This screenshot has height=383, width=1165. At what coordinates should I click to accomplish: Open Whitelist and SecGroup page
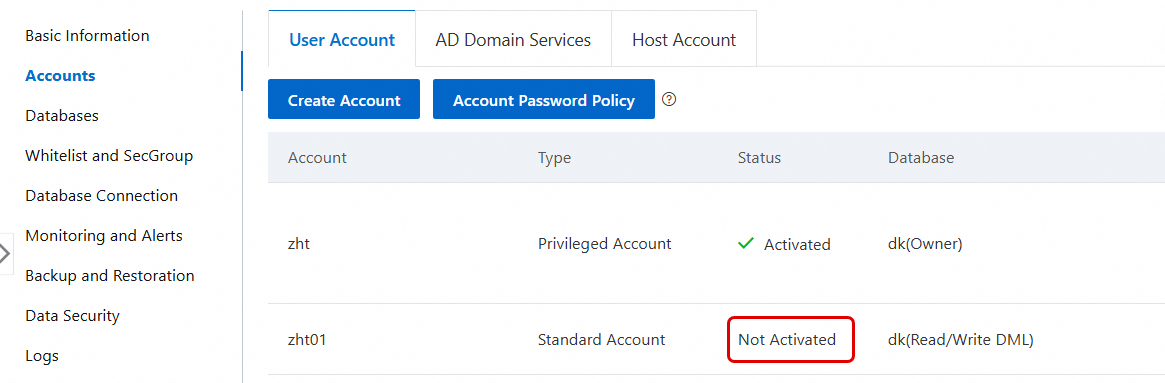tap(109, 156)
